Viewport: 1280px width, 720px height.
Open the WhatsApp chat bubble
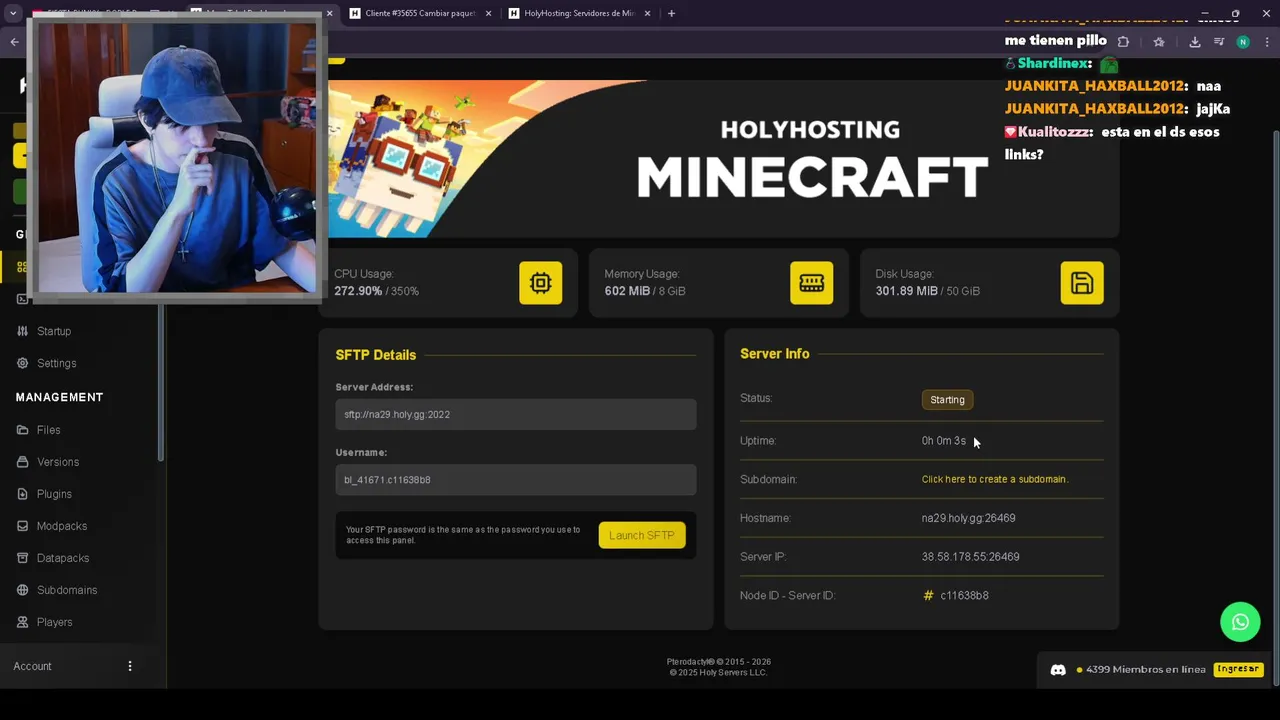coord(1240,622)
